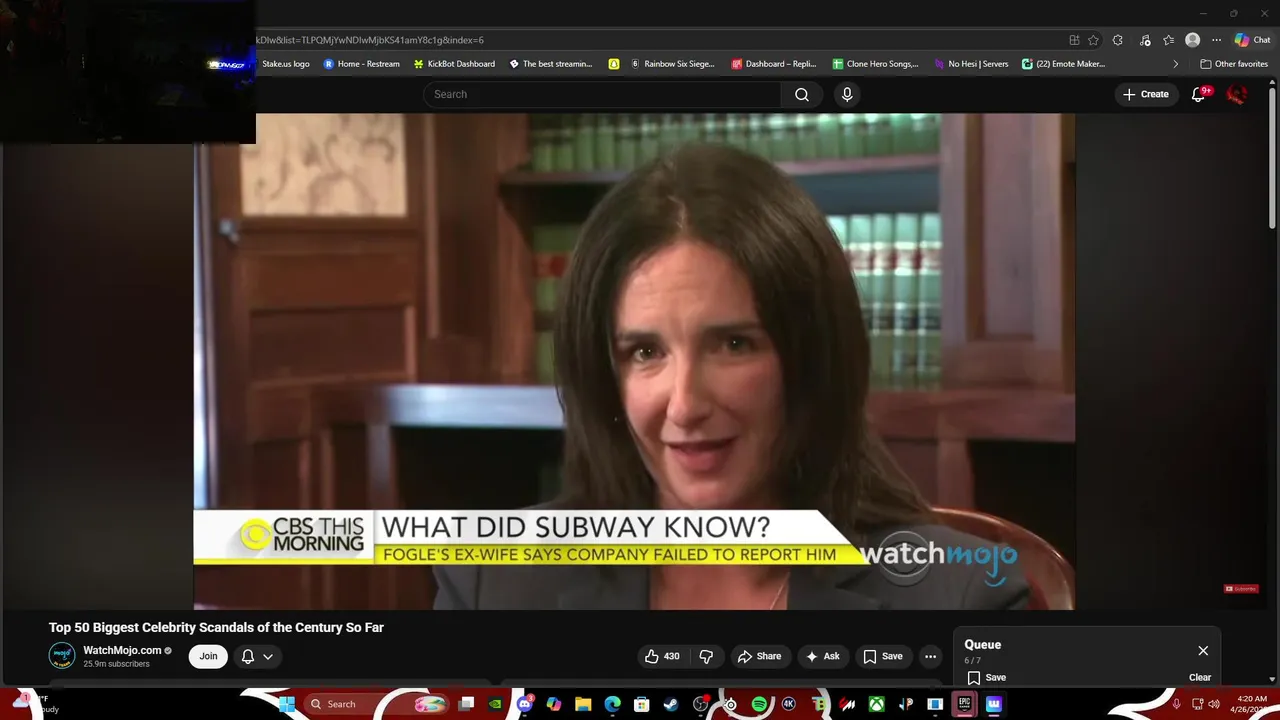Screen dimensions: 1280x720
Task: Open File Explorer from the taskbar
Action: 583,704
